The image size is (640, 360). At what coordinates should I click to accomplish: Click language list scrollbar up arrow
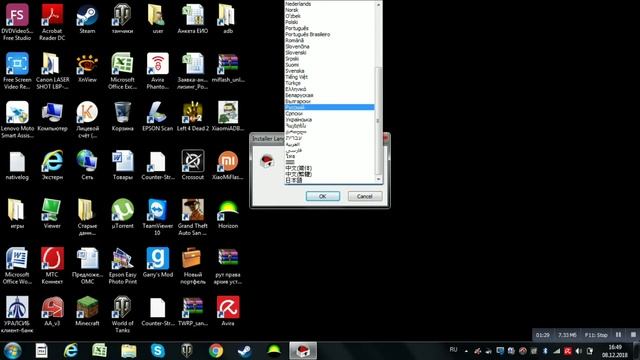pyautogui.click(x=378, y=4)
